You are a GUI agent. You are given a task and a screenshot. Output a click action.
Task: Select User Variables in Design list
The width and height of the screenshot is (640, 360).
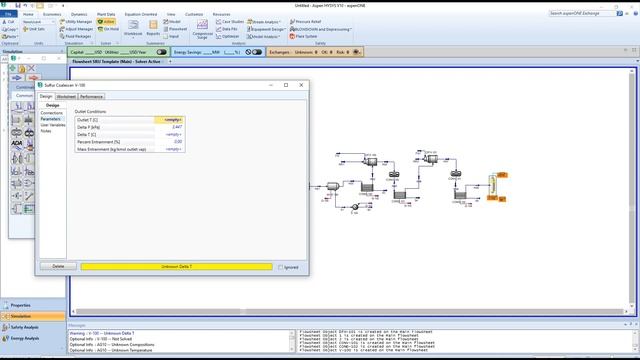53,125
